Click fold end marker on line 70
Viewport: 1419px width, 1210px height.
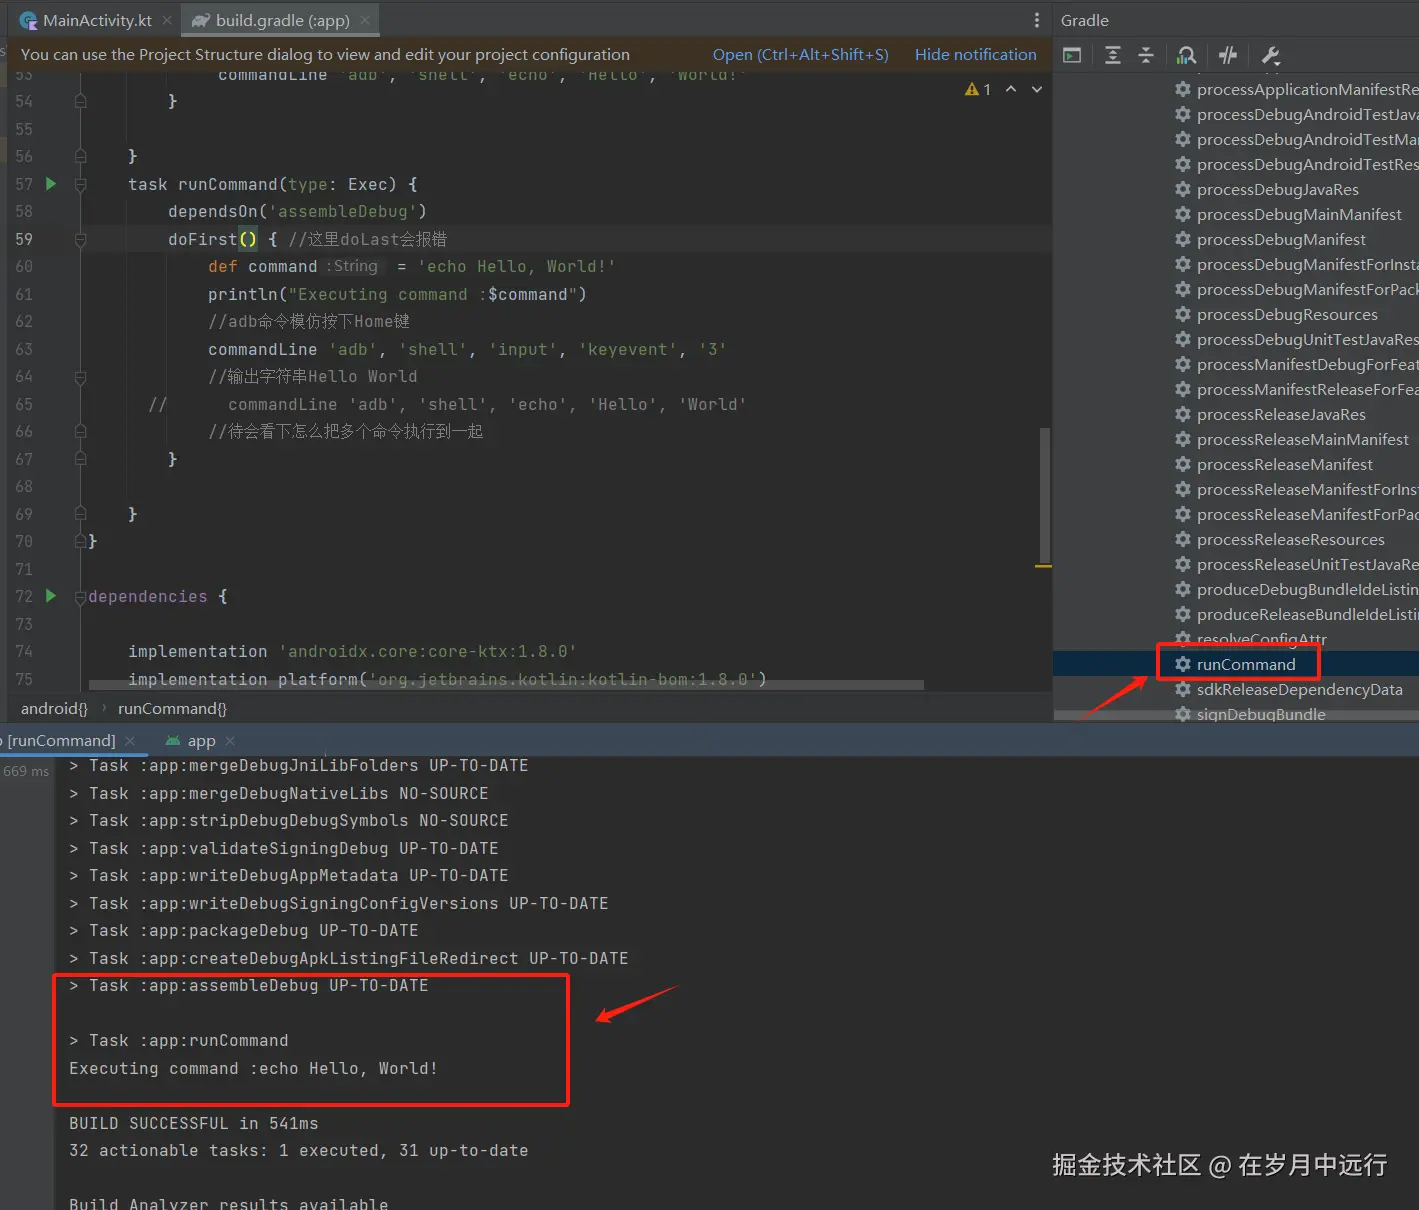pyautogui.click(x=81, y=541)
